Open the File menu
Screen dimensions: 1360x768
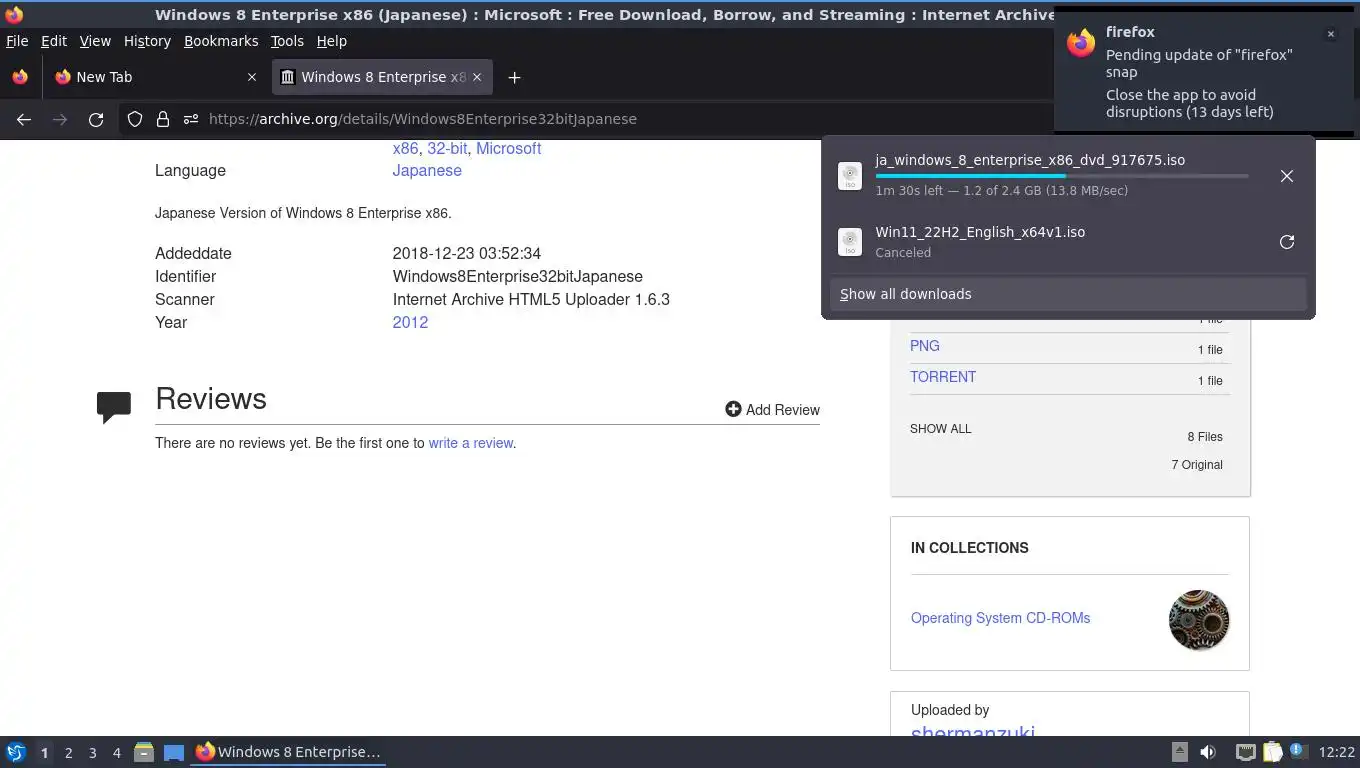tap(17, 41)
